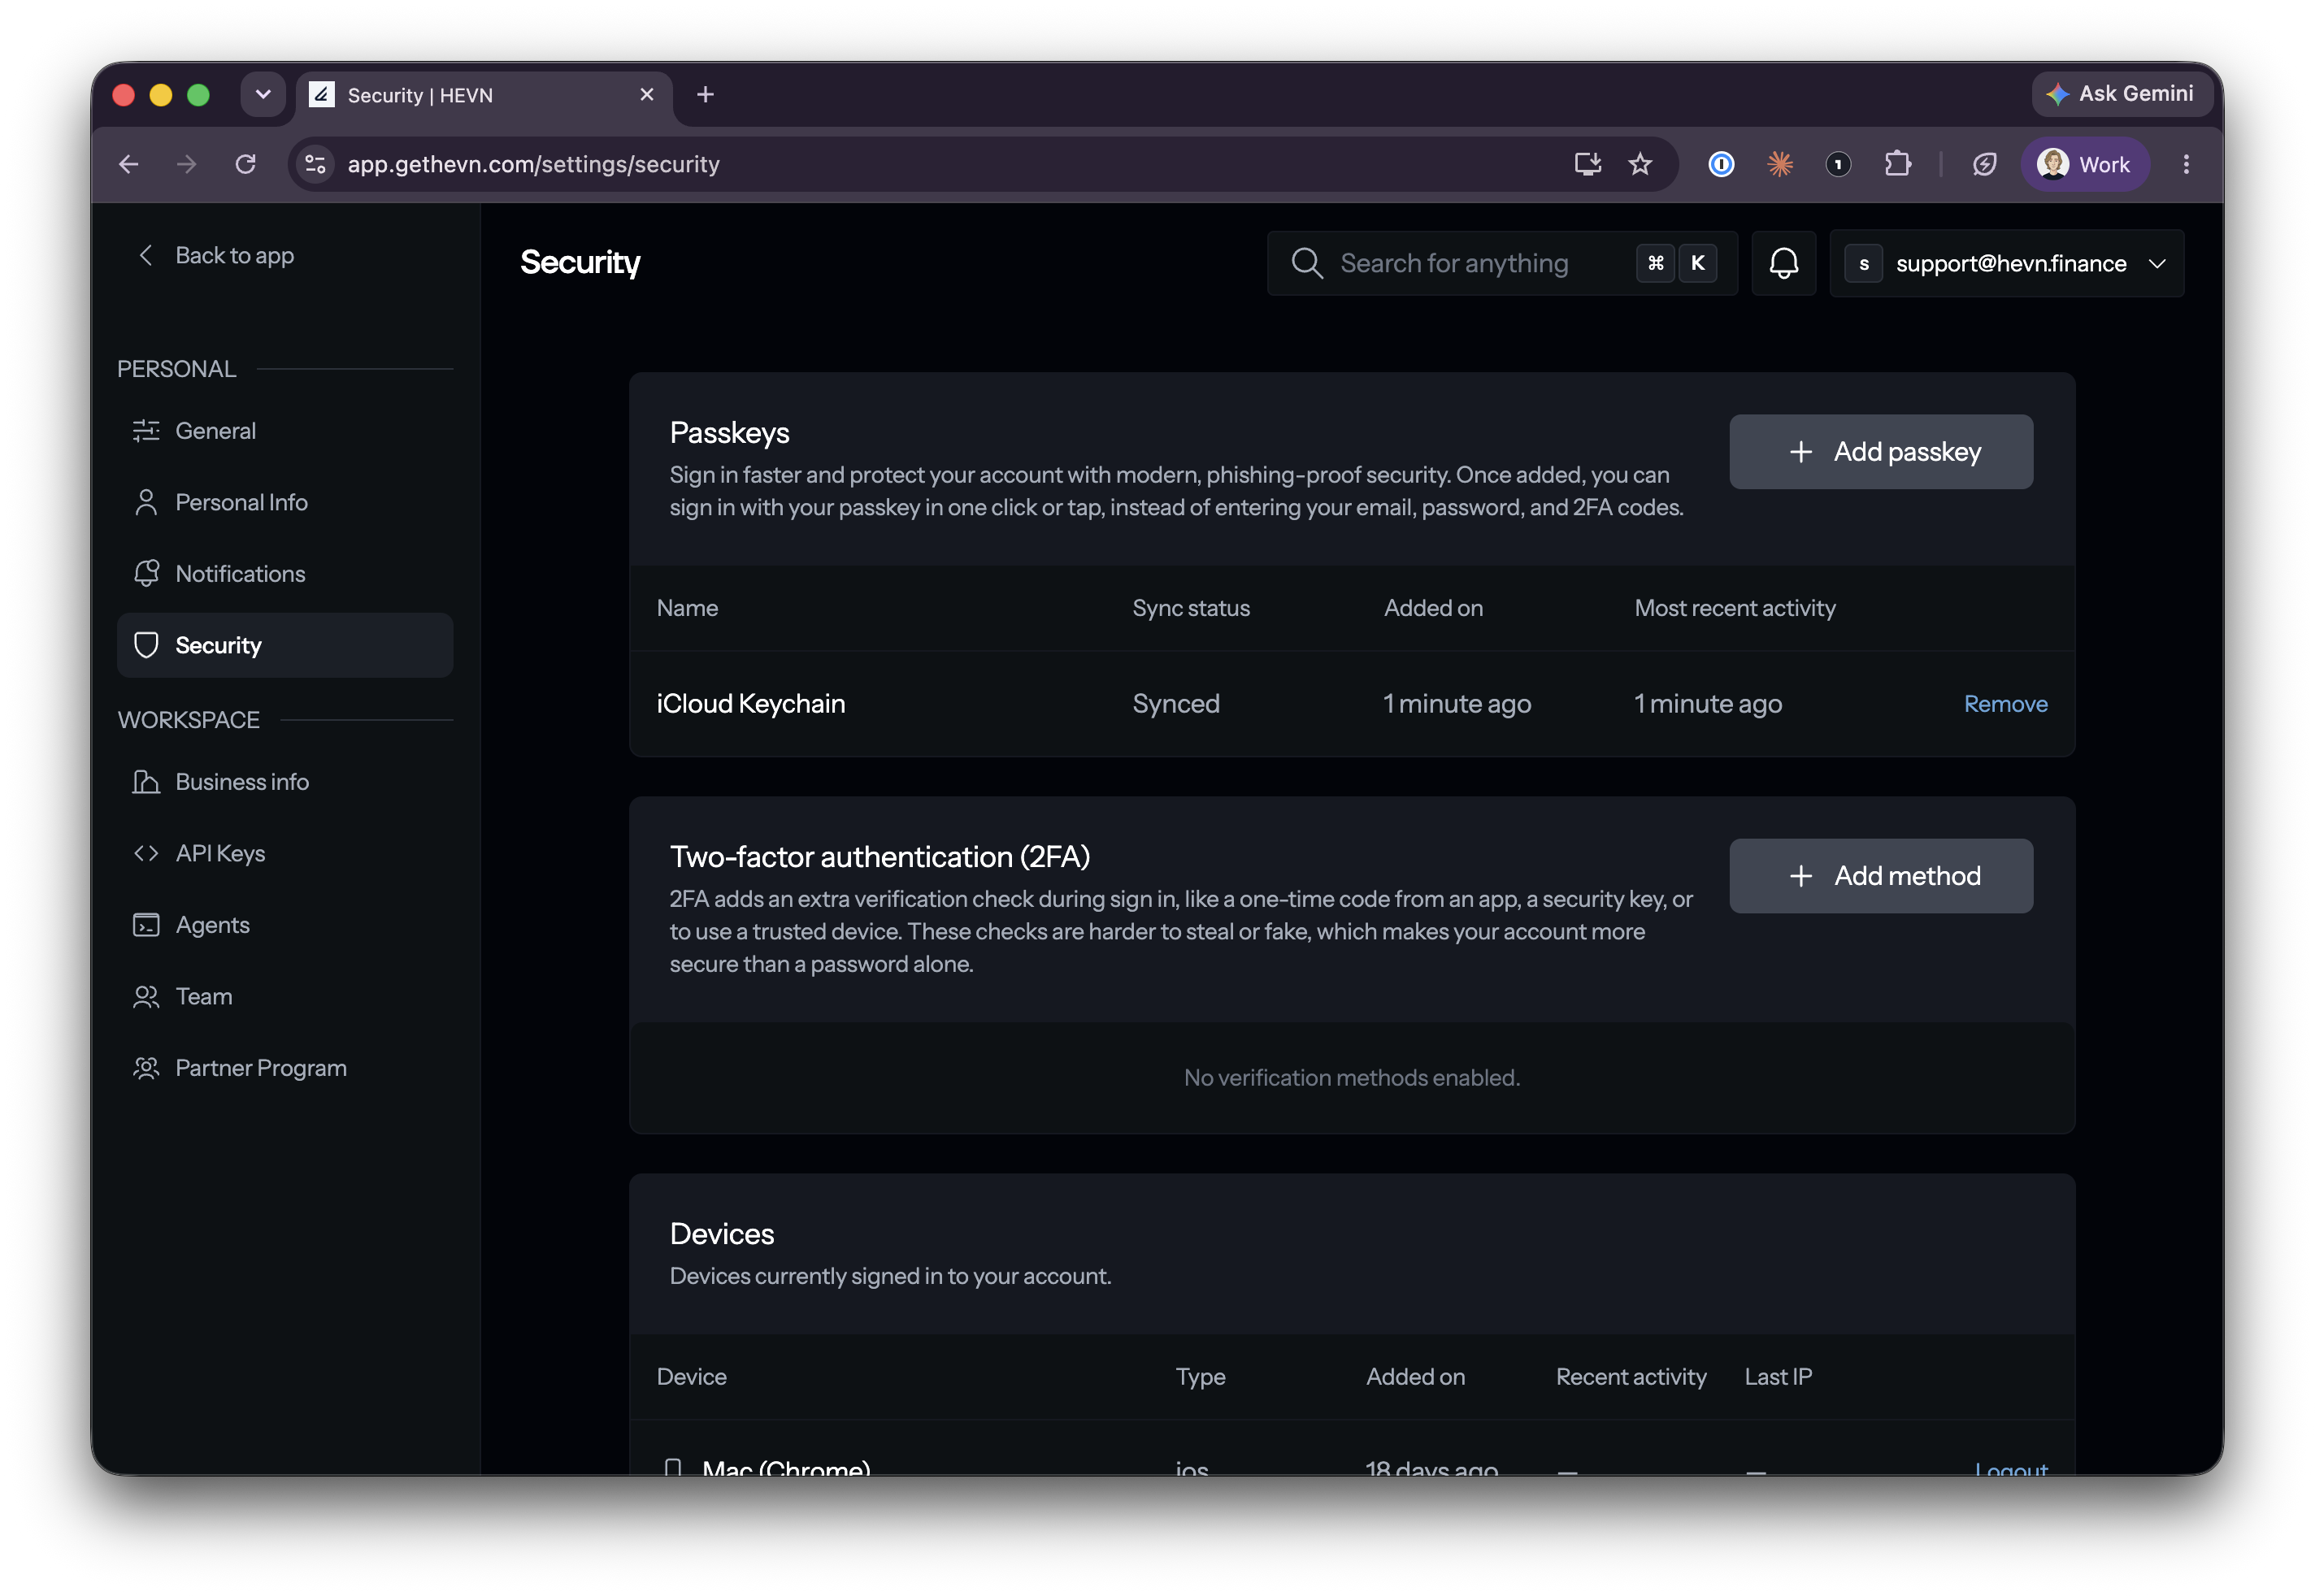Open the tab search dropdown arrow
This screenshot has width=2315, height=1596.
click(x=263, y=94)
